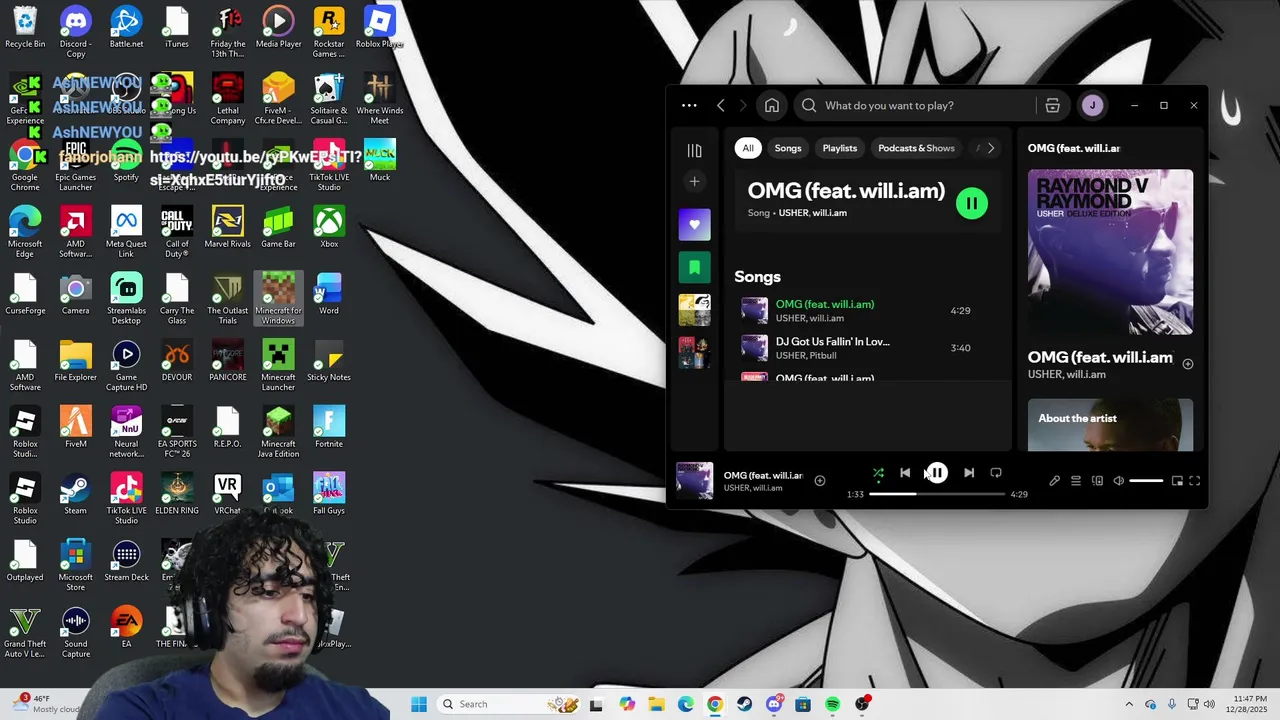The image size is (1280, 720).
Task: Select the All filter chip
Action: click(x=747, y=148)
